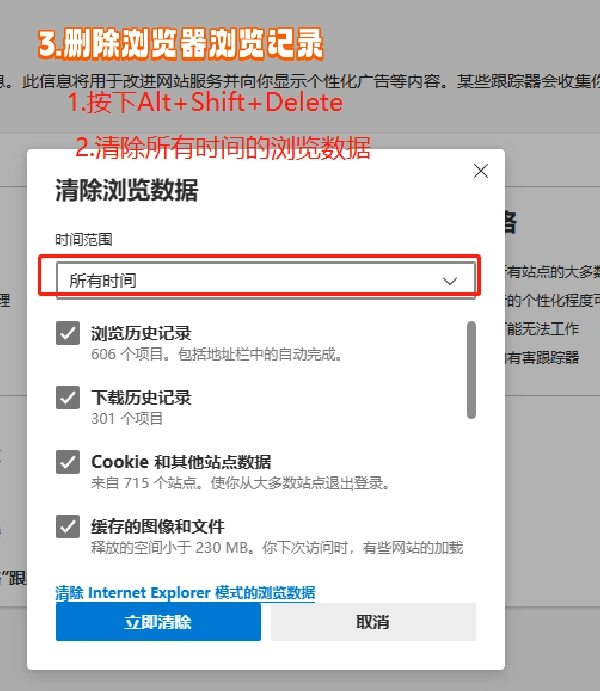Viewport: 600px width, 691px height.
Task: Open the 所有时间 time range dropdown
Action: coord(266,280)
